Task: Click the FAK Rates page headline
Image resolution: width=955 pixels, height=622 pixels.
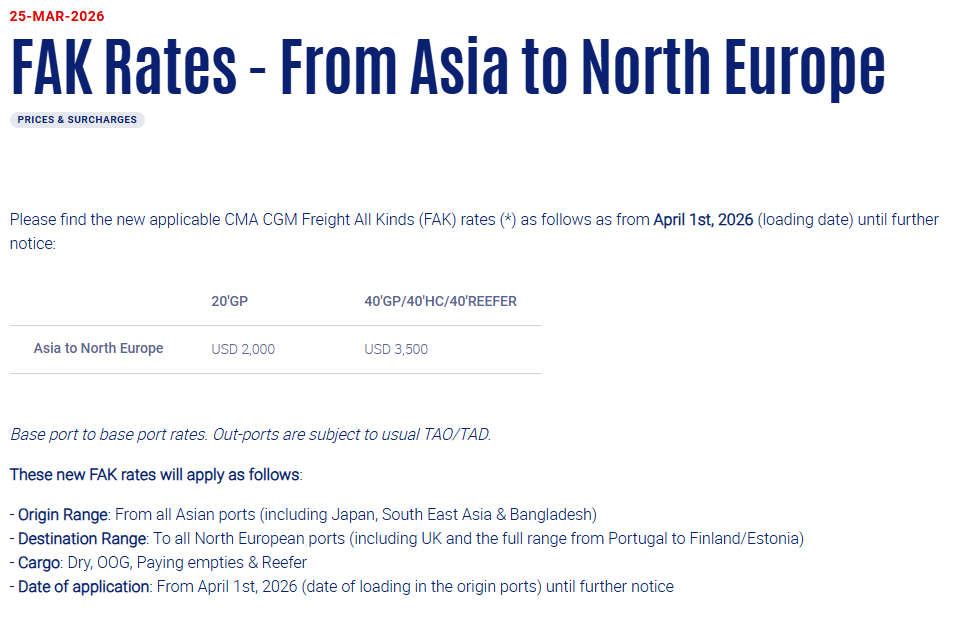Action: (447, 66)
